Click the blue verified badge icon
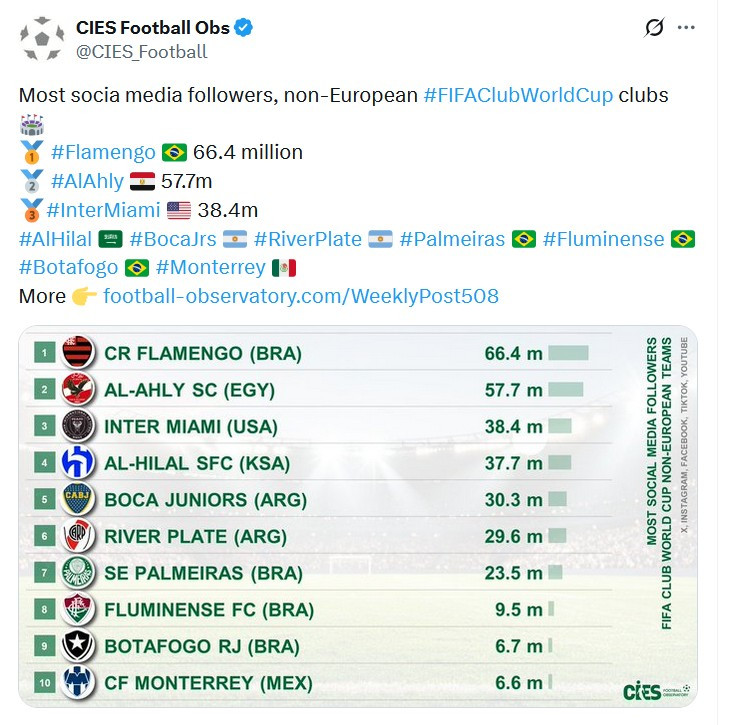Screen dimensions: 749x725 [x=244, y=28]
